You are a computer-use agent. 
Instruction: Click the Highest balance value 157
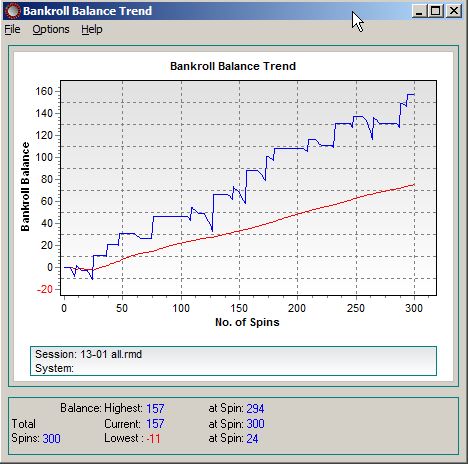pyautogui.click(x=155, y=408)
